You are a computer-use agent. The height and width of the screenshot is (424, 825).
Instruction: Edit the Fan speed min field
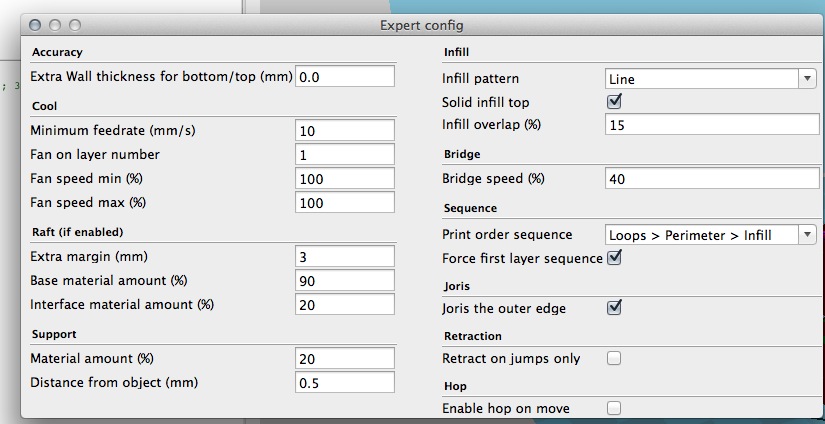345,179
